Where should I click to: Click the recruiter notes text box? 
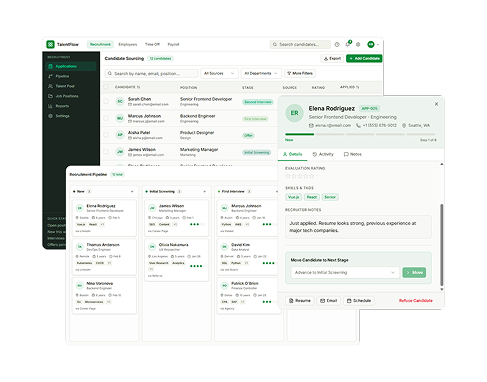358,227
